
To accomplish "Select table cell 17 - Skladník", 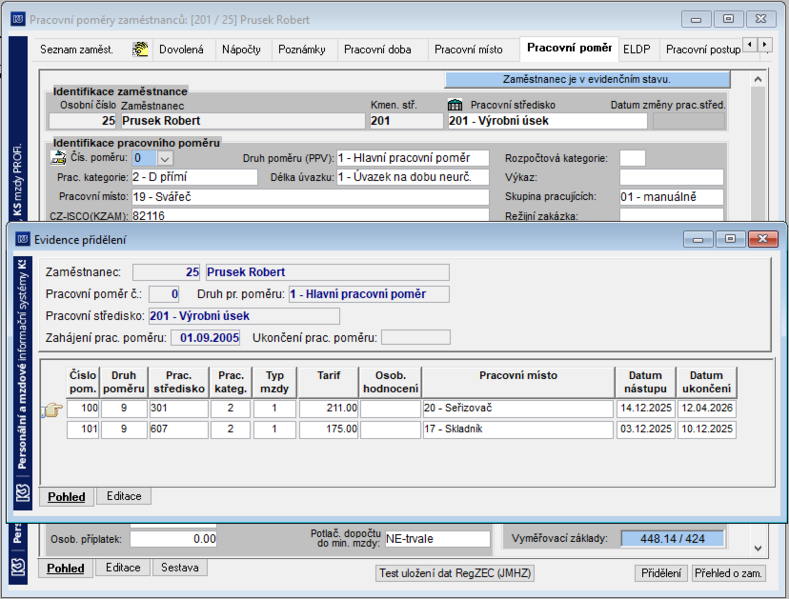I will click(518, 429).
